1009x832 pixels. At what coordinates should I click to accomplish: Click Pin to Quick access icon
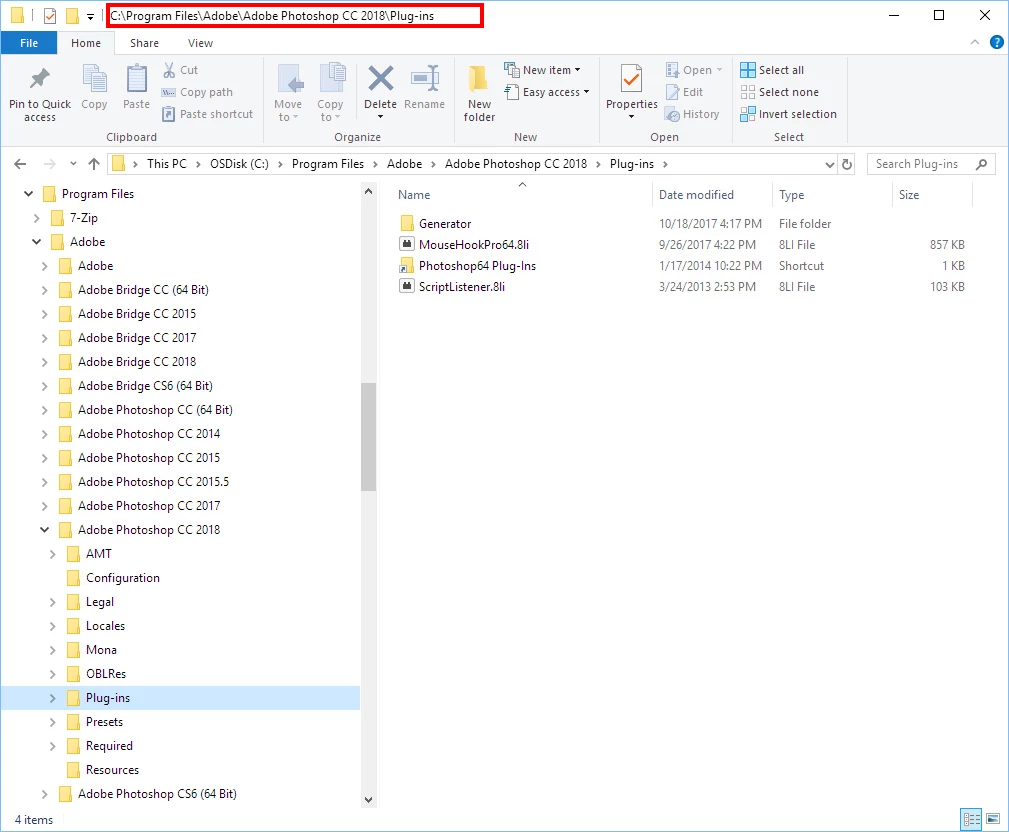pyautogui.click(x=40, y=80)
